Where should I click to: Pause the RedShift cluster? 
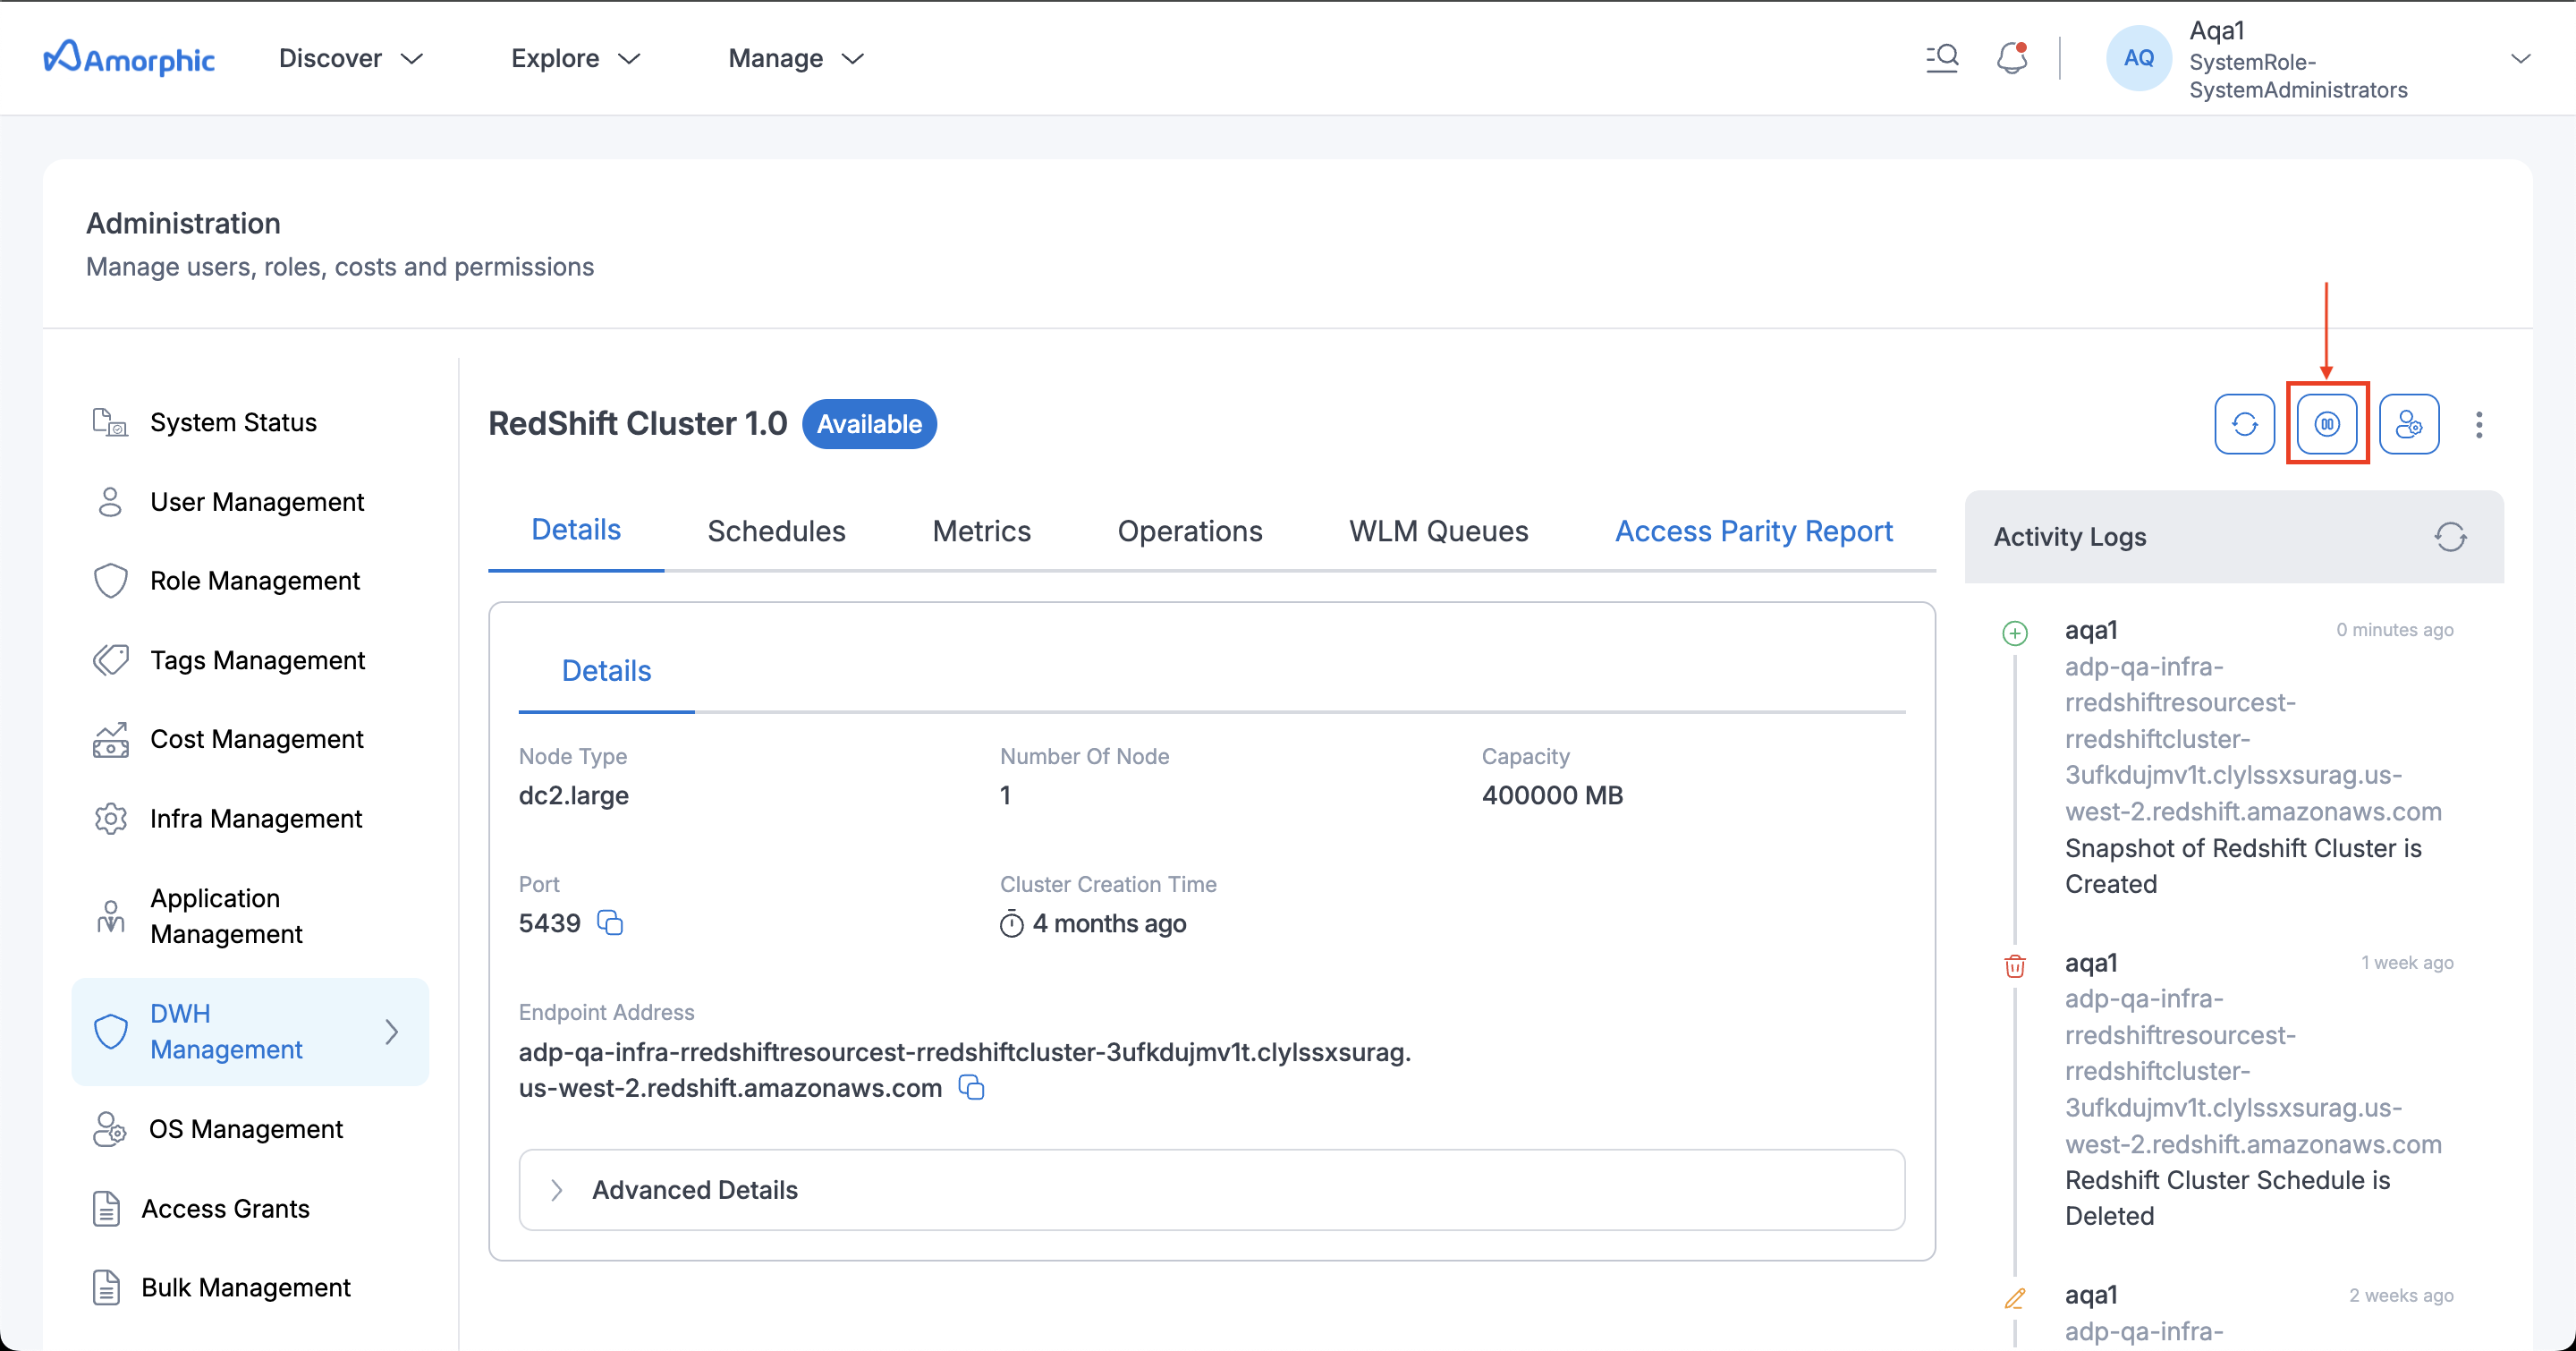click(2327, 424)
